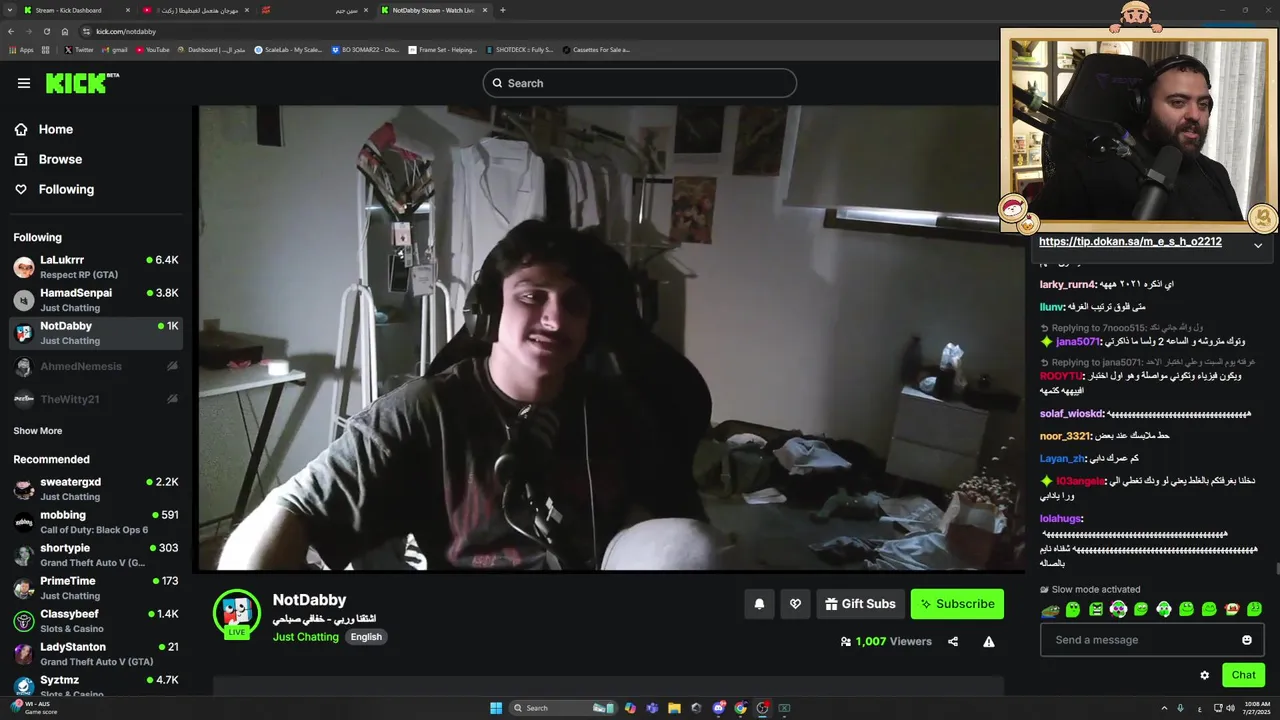
Task: Click username larky_rurn4 in chat
Action: coord(1069,284)
